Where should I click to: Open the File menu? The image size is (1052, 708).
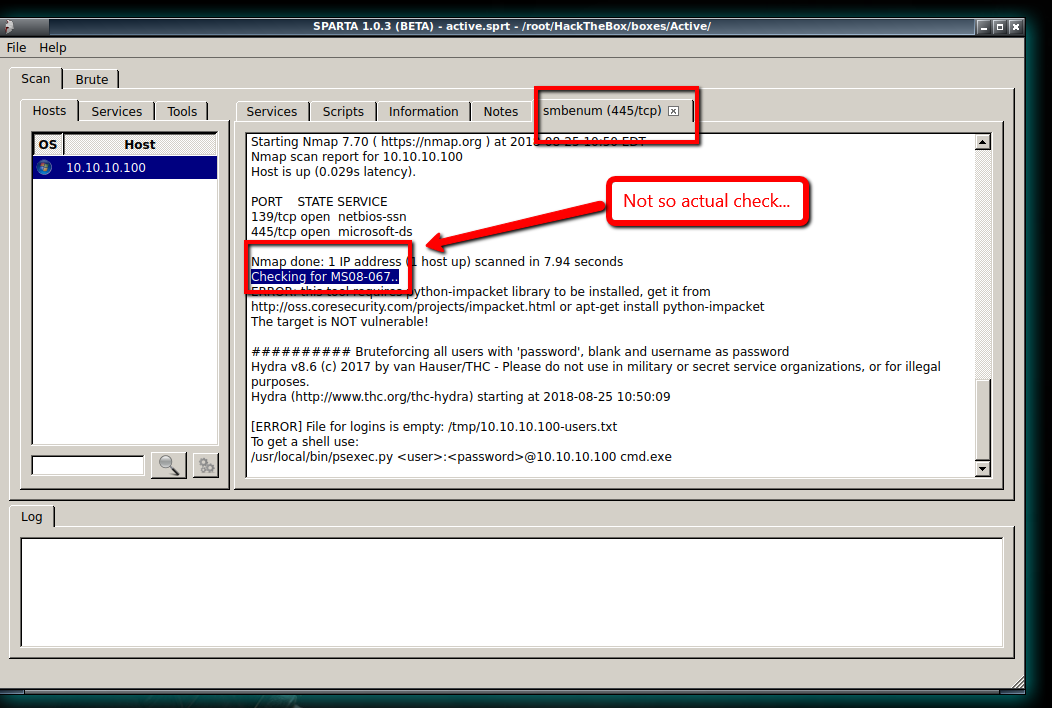[x=16, y=47]
